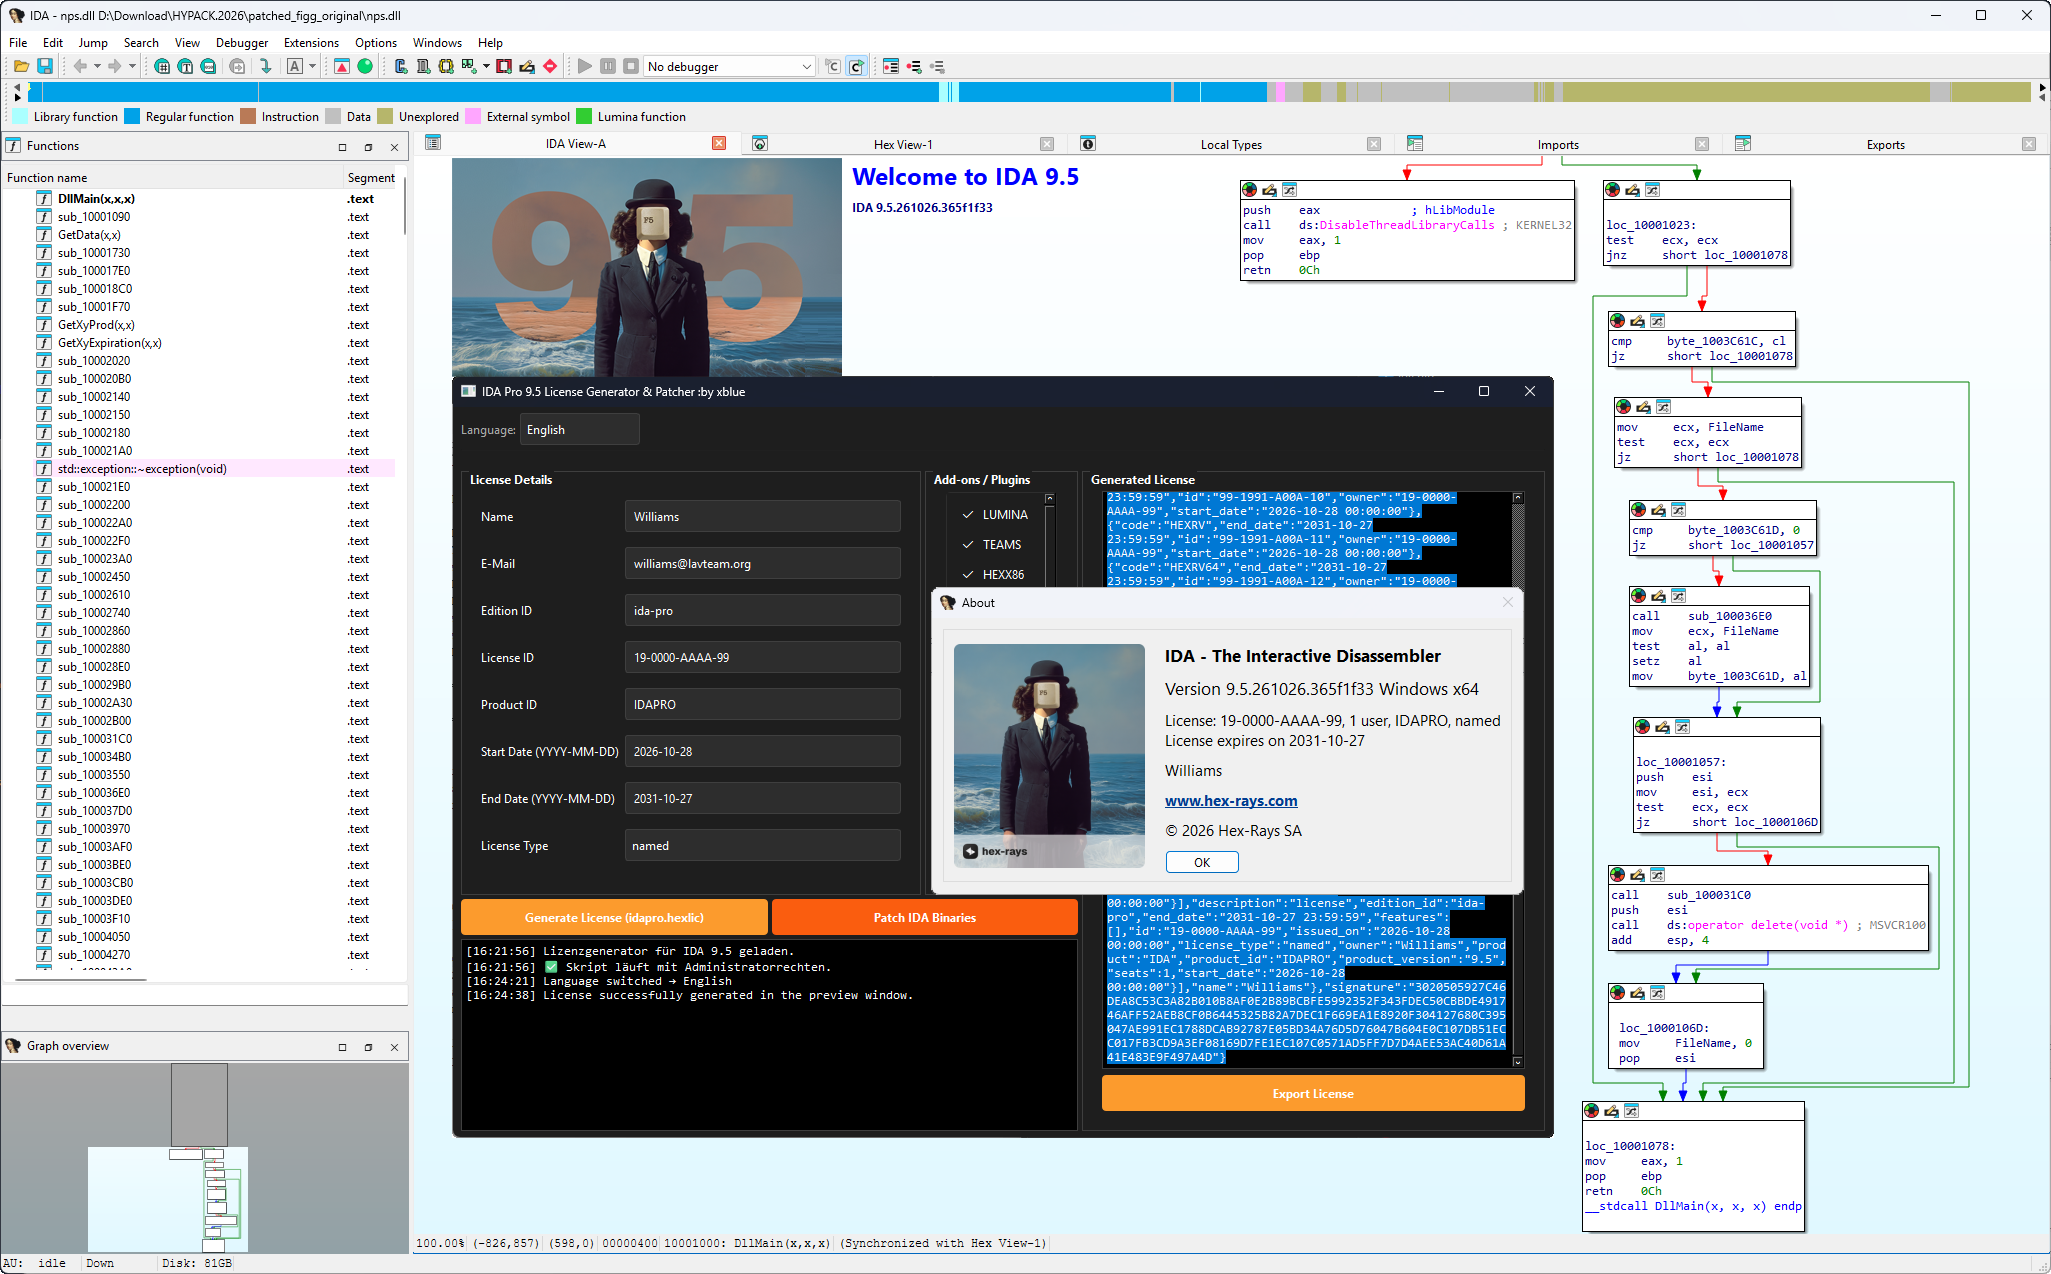The width and height of the screenshot is (2051, 1274).
Task: Open the Jump menu
Action: [93, 42]
